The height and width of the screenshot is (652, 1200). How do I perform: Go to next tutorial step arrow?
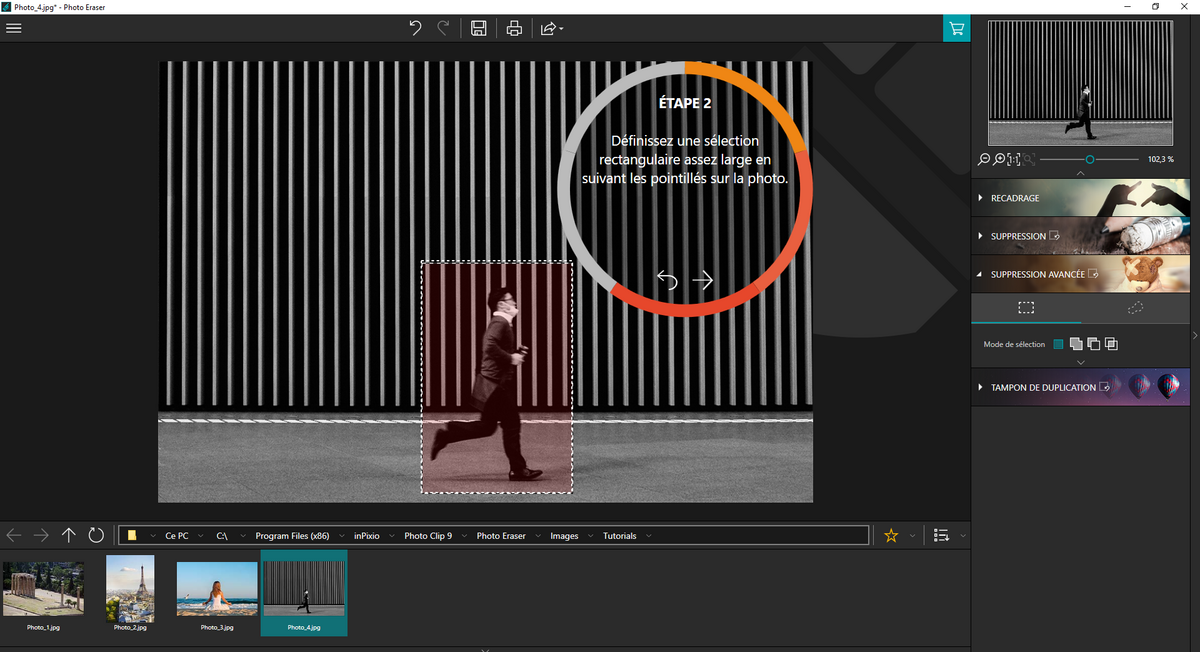click(703, 281)
